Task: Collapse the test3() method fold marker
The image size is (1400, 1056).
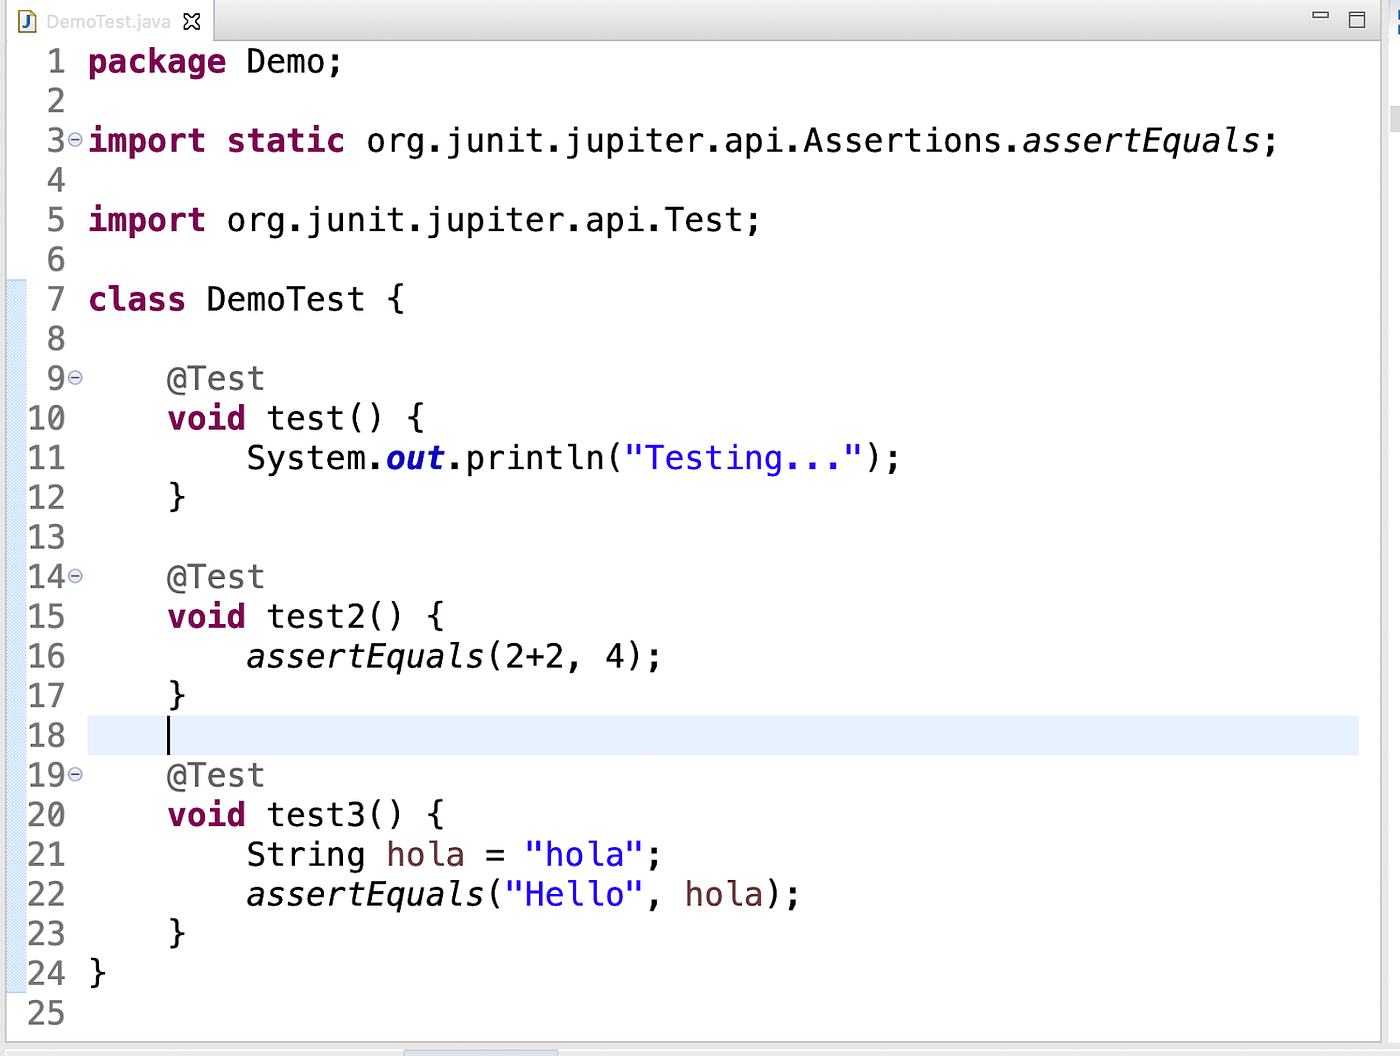Action: pyautogui.click(x=76, y=775)
